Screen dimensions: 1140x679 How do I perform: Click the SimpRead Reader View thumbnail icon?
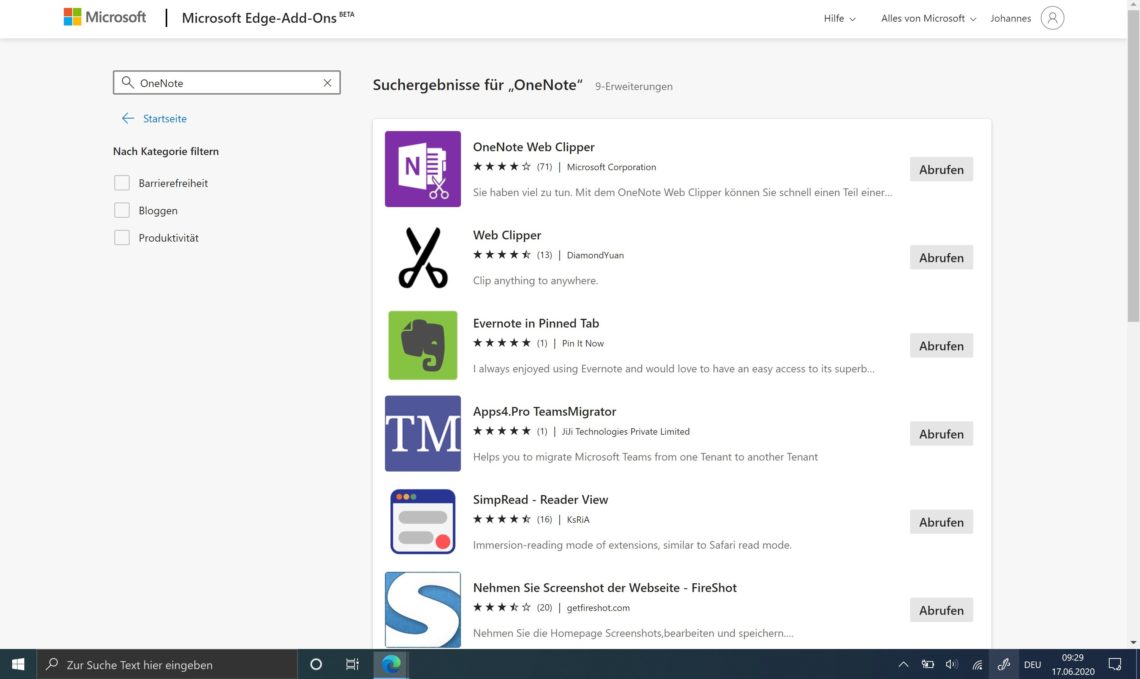tap(422, 521)
